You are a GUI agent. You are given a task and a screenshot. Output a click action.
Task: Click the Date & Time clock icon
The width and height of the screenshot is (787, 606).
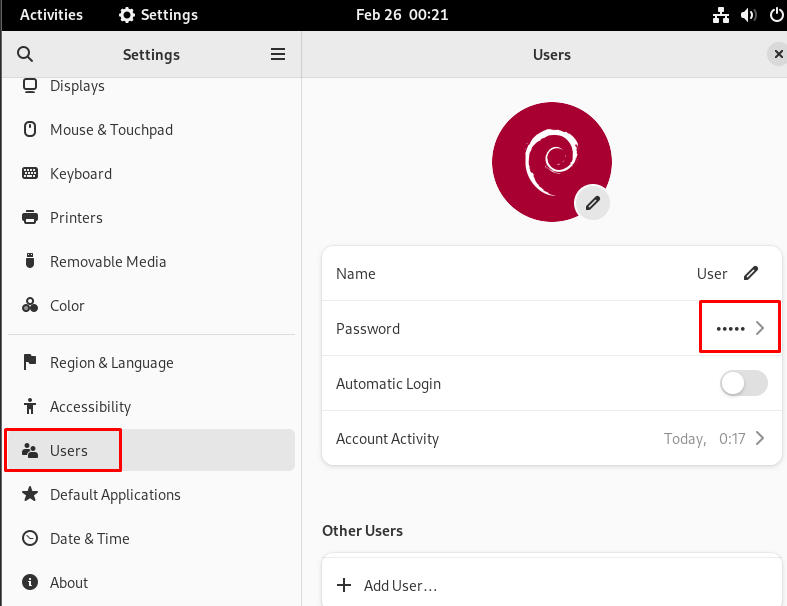point(30,538)
